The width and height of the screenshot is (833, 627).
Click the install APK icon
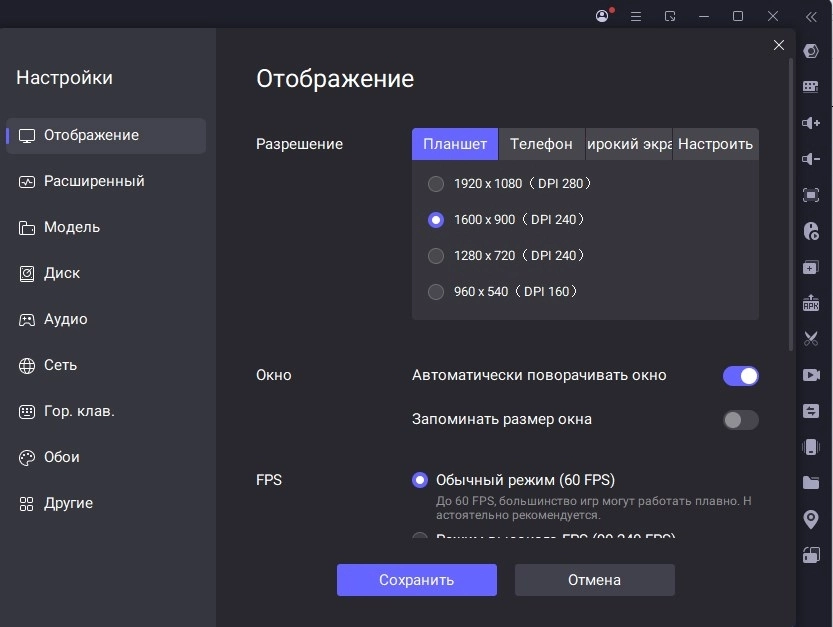pos(811,304)
